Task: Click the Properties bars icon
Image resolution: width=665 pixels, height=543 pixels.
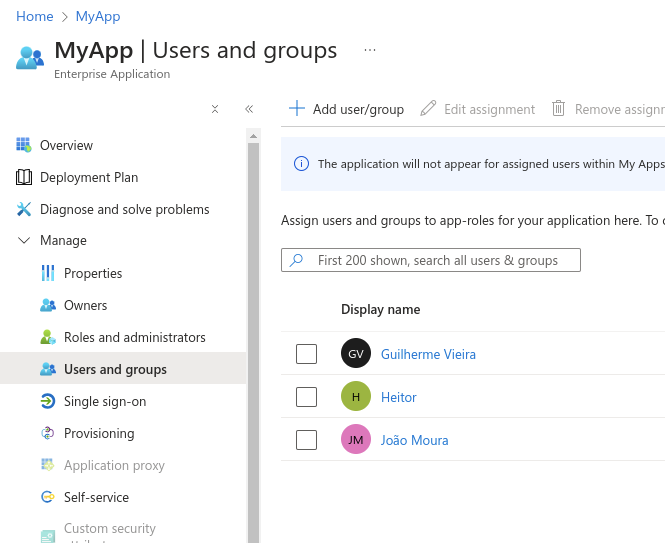Action: coord(48,273)
